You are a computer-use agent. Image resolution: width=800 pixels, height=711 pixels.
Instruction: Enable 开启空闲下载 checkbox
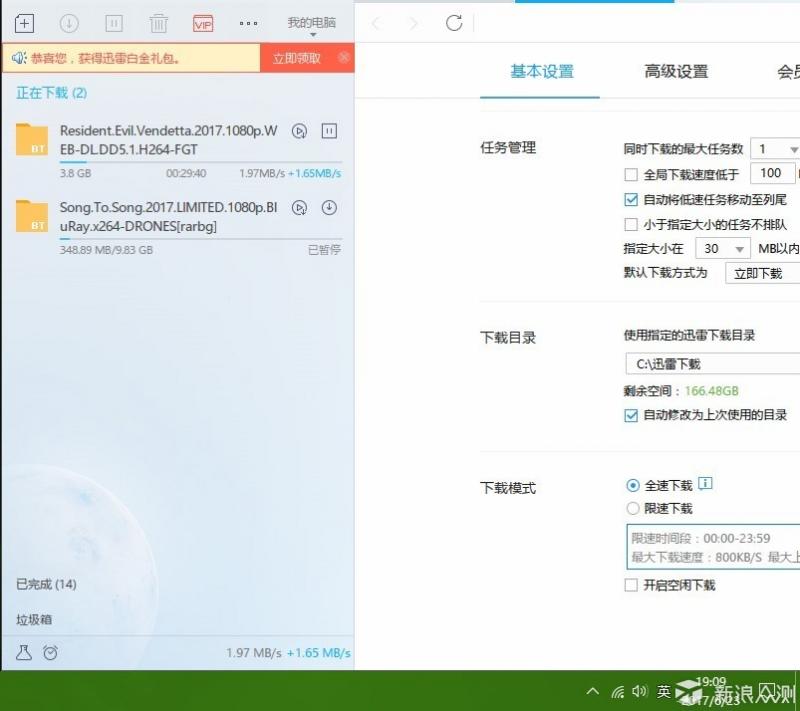click(631, 585)
